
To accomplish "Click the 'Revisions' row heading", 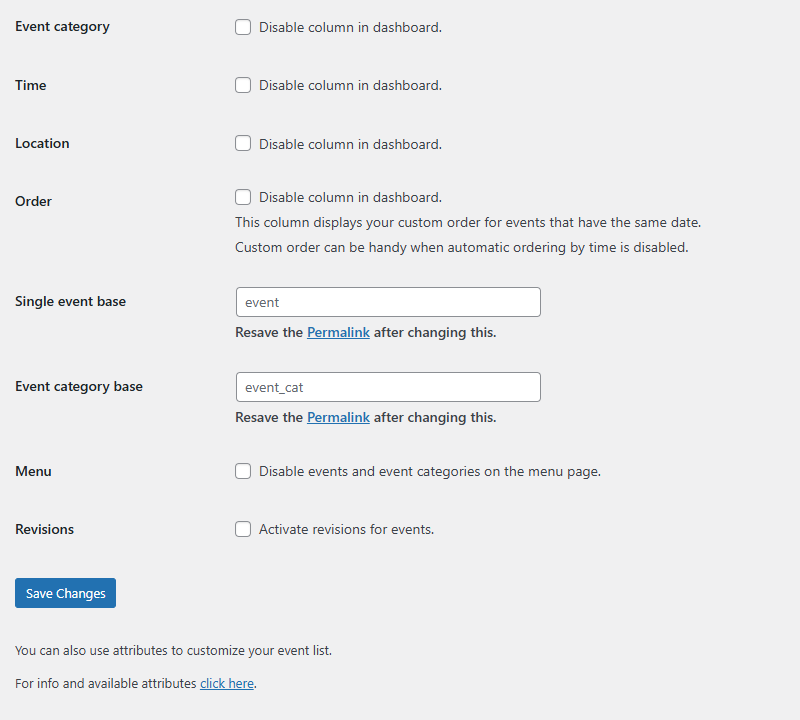I will (44, 529).
